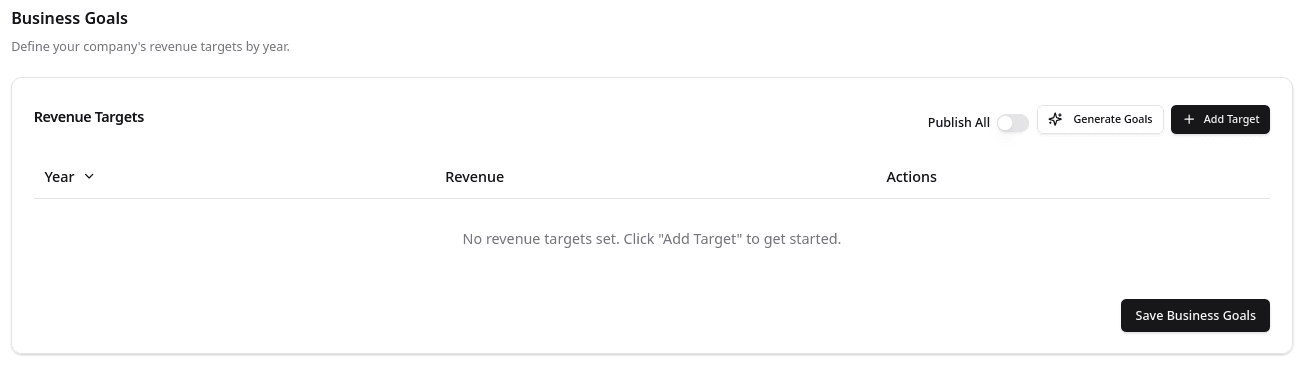Viewport: 1302px width, 365px height.
Task: Select the Revenue column header
Action: tap(474, 177)
